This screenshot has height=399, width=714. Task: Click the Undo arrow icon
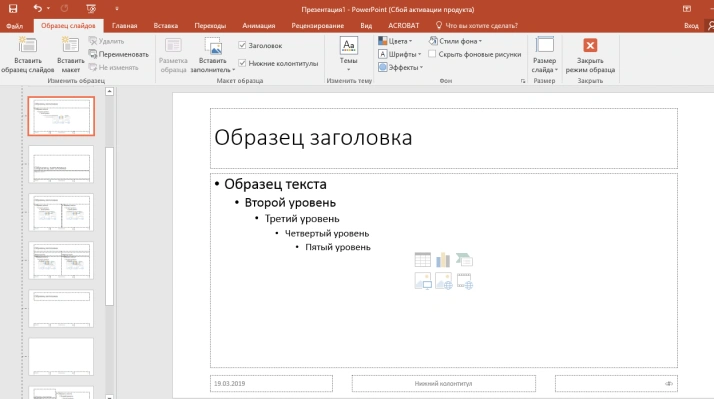tap(38, 8)
